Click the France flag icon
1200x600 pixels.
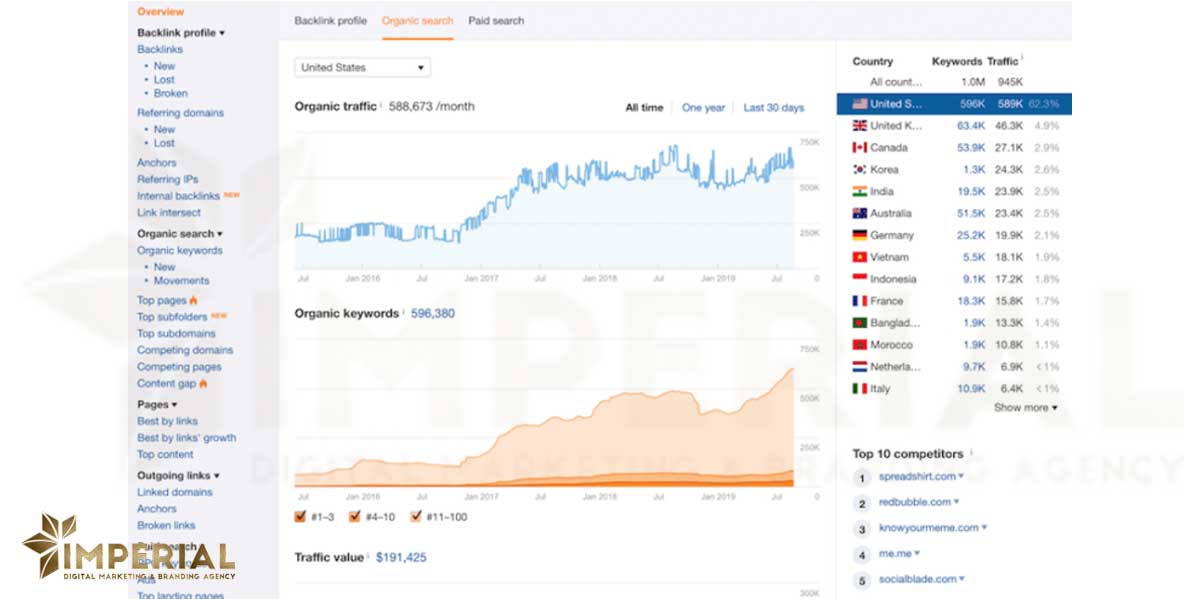[x=859, y=301]
